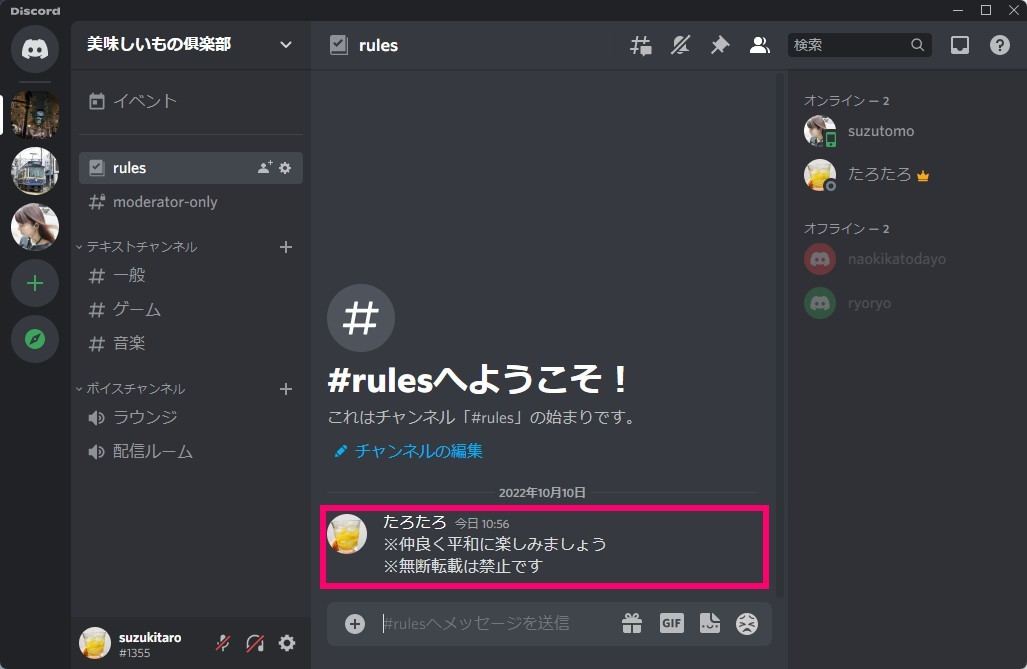Screen dimensions: 1027x669
Task: Click the Discord home button
Action: (34, 49)
